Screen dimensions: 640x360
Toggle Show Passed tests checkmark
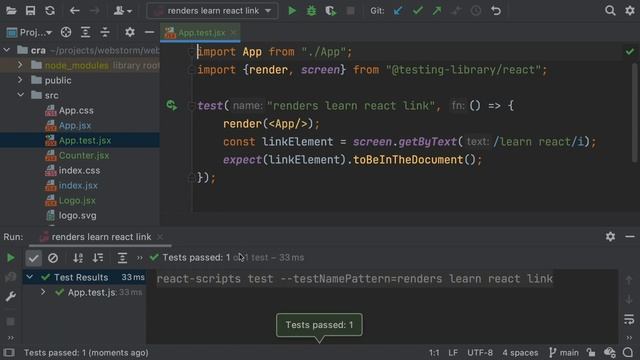(33, 258)
